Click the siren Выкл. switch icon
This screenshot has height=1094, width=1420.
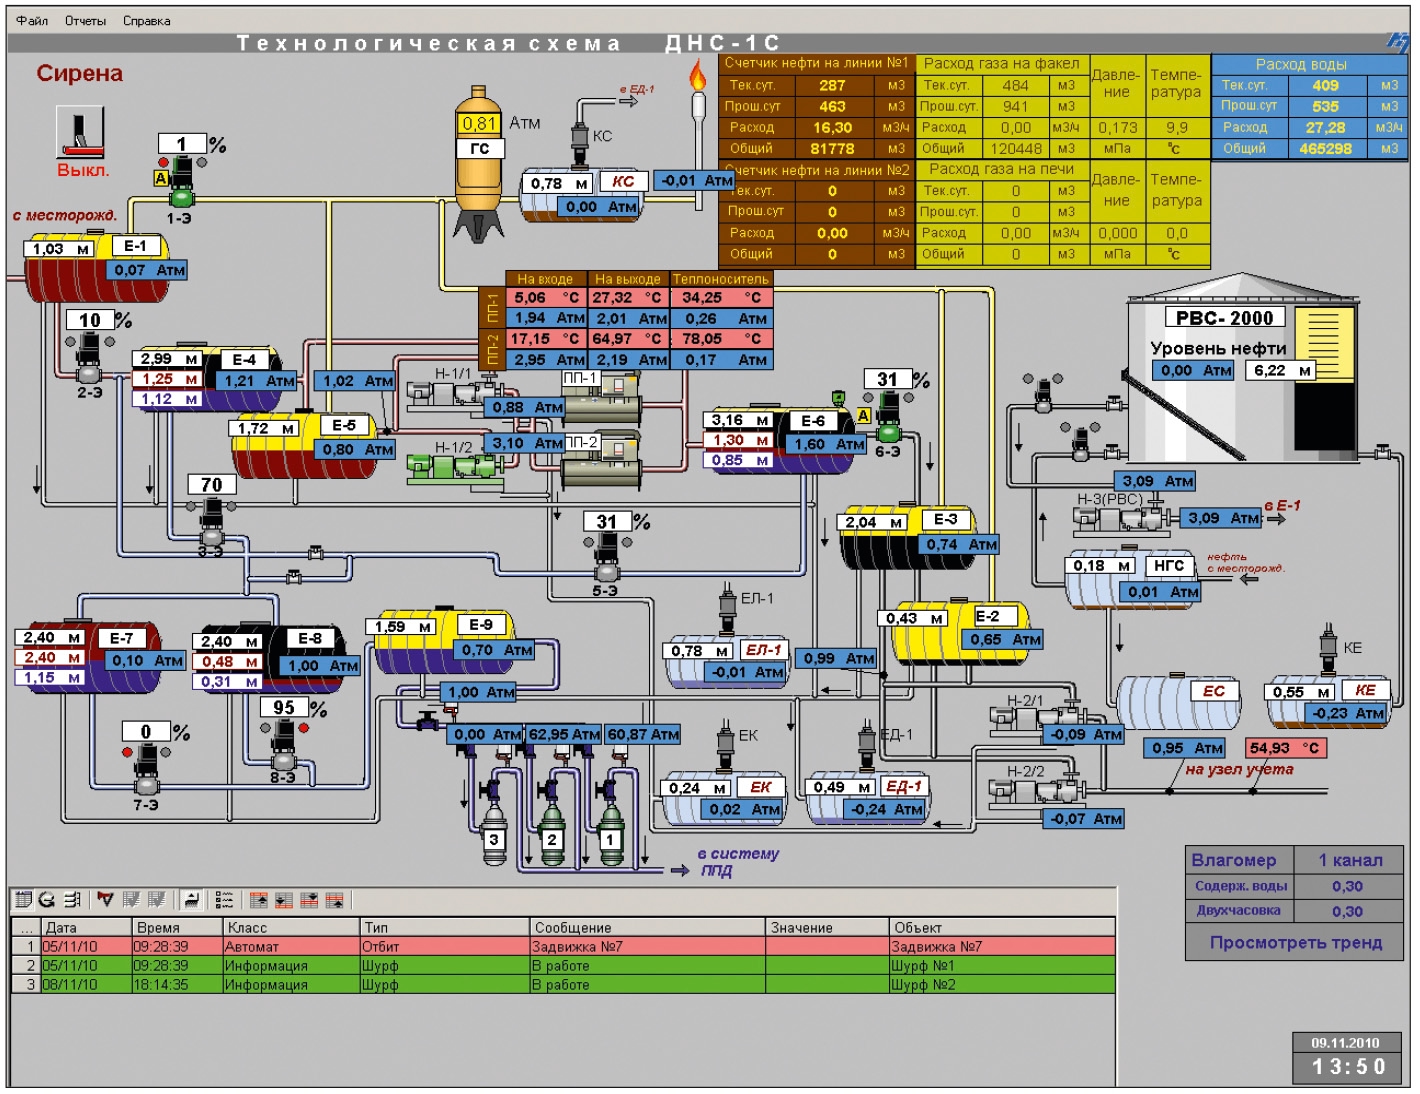(x=80, y=133)
